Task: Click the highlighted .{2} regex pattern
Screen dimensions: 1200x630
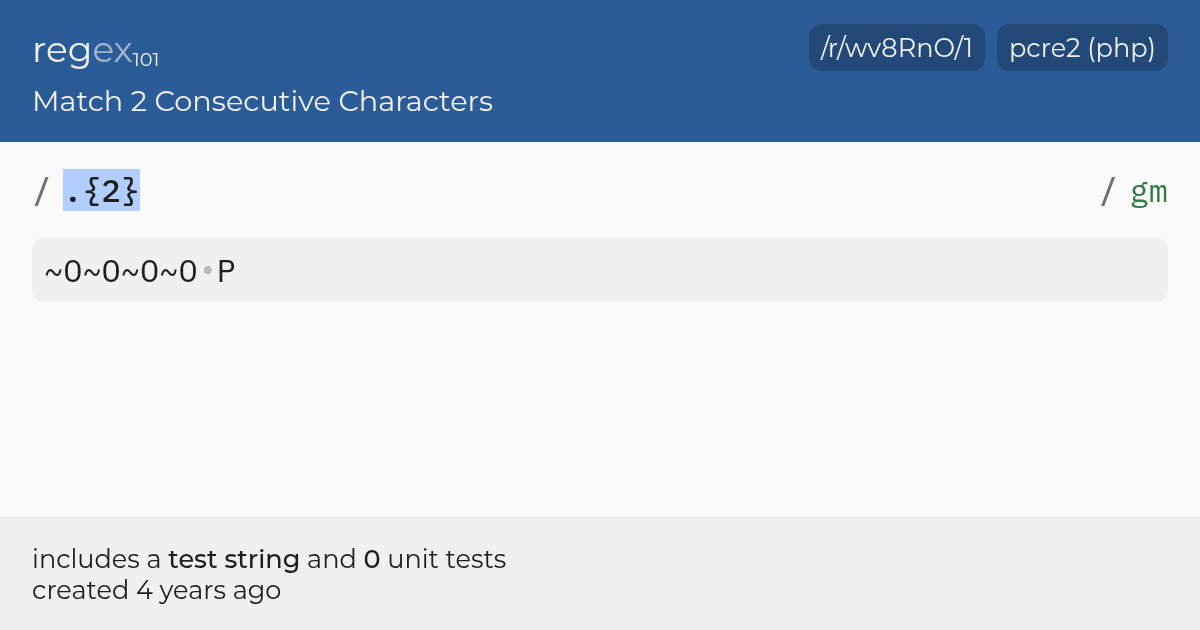Action: (101, 190)
